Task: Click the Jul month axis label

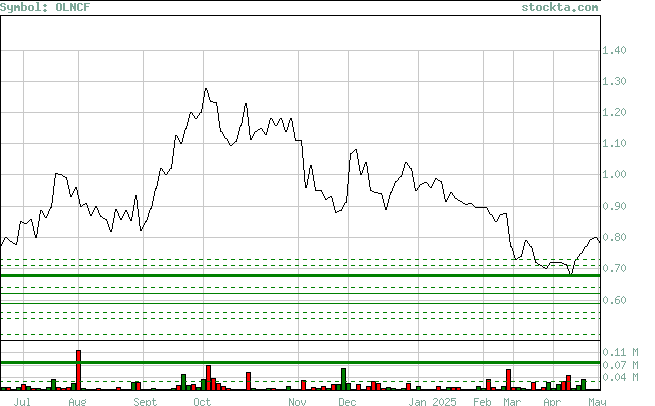Action: pos(22,401)
